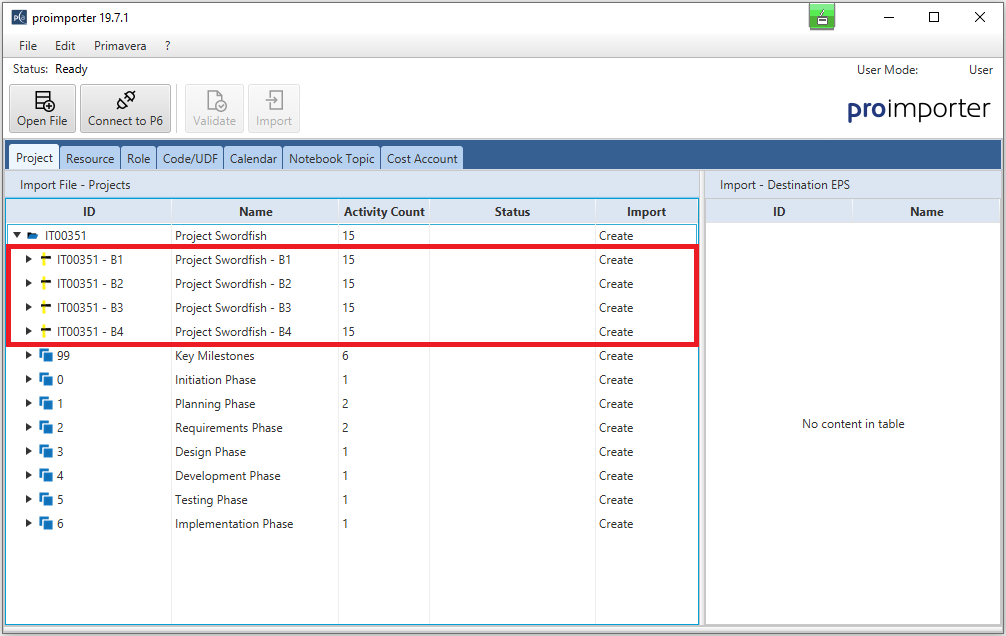Click Connect to P6 plug button
This screenshot has height=636, width=1006.
pyautogui.click(x=125, y=108)
